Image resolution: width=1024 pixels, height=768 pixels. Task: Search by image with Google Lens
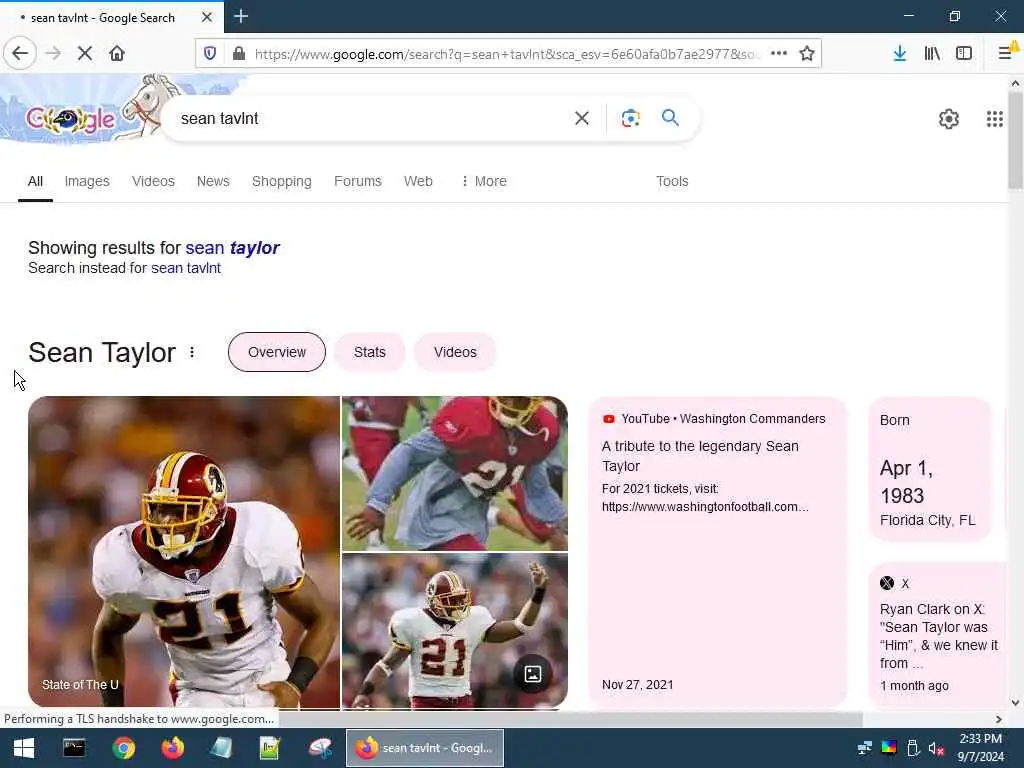(x=630, y=118)
